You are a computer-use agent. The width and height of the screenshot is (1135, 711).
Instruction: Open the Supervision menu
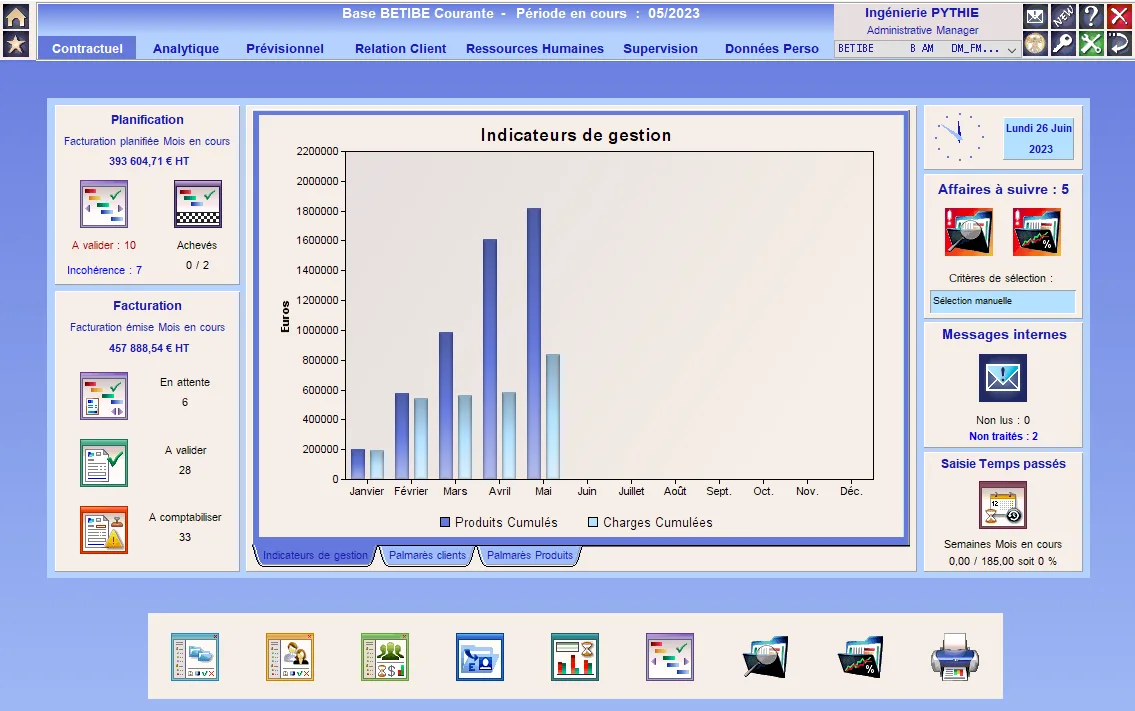(660, 49)
